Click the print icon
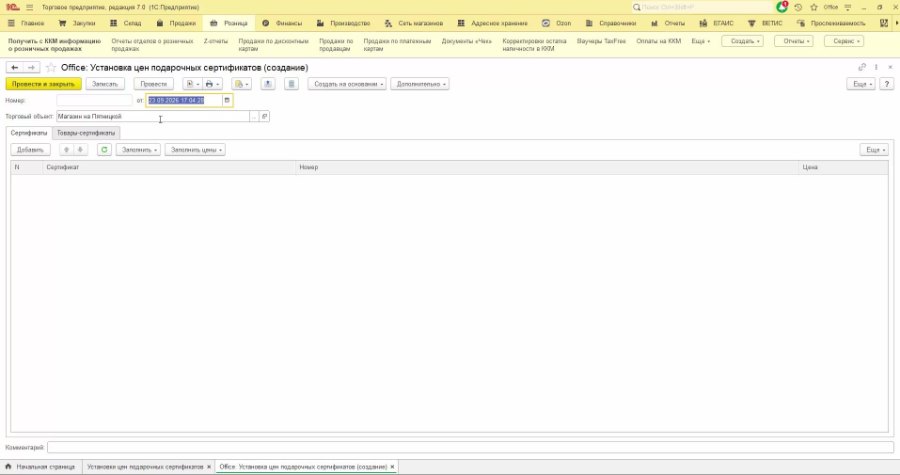The width and height of the screenshot is (900, 475). pos(212,84)
